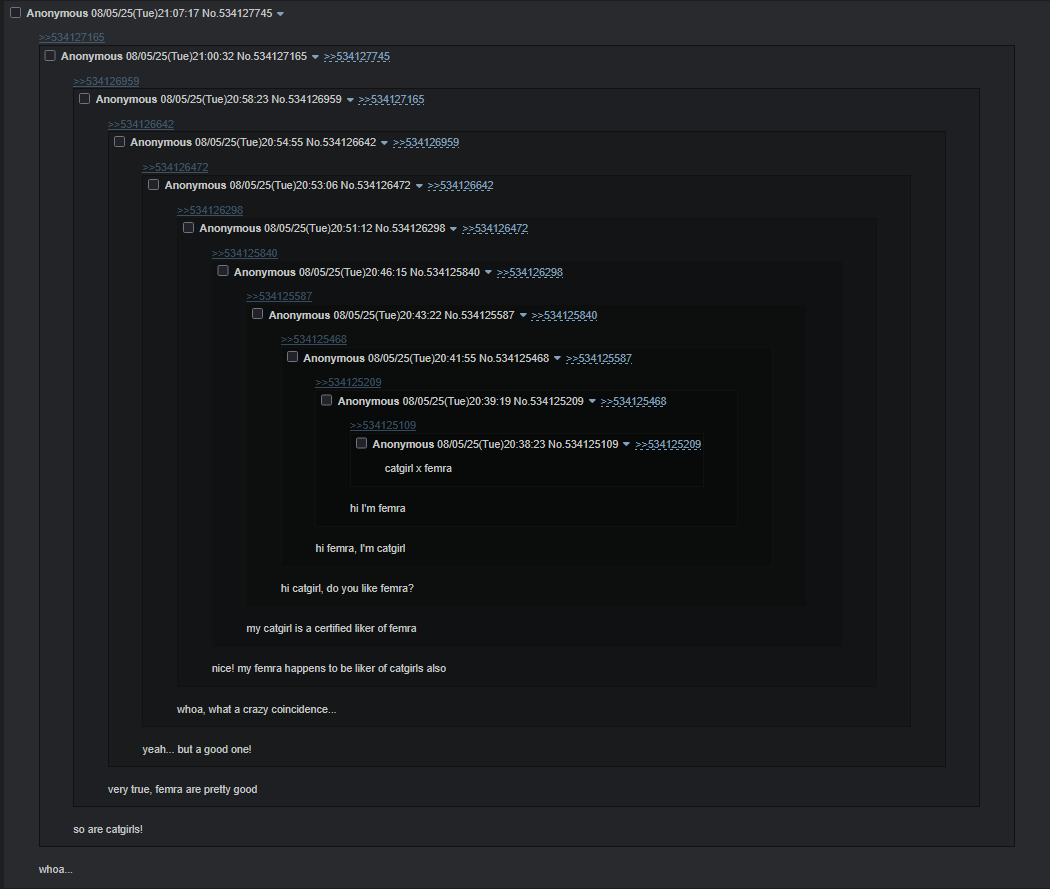1050x889 pixels.
Task: Open post menu arrow for No.534125587
Action: 522,315
